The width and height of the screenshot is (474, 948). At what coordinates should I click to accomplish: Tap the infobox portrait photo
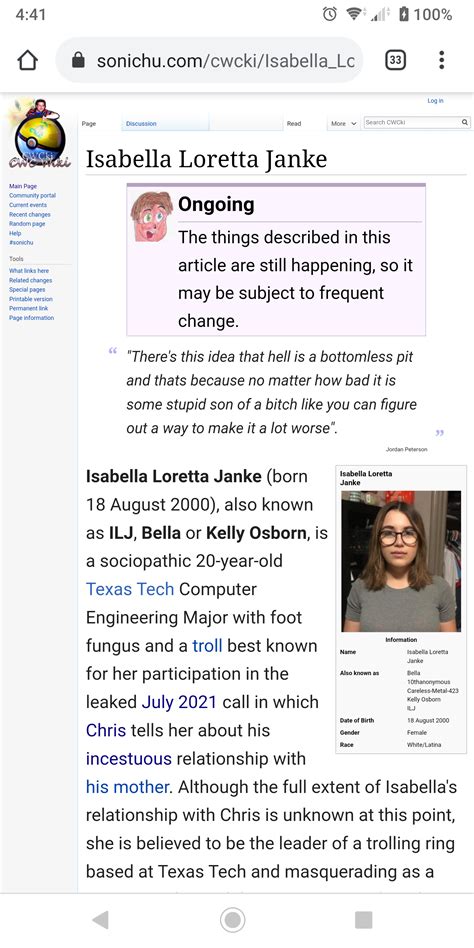click(x=398, y=561)
